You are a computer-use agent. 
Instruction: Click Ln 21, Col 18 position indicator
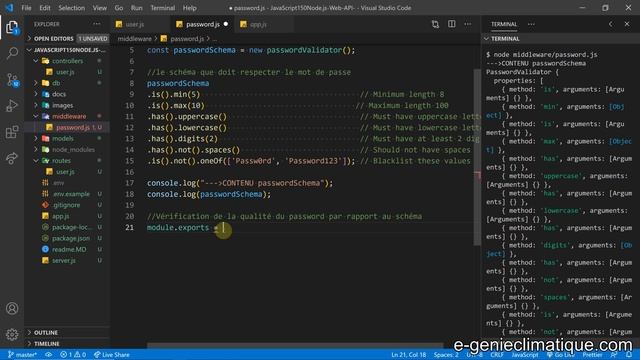[x=409, y=355]
